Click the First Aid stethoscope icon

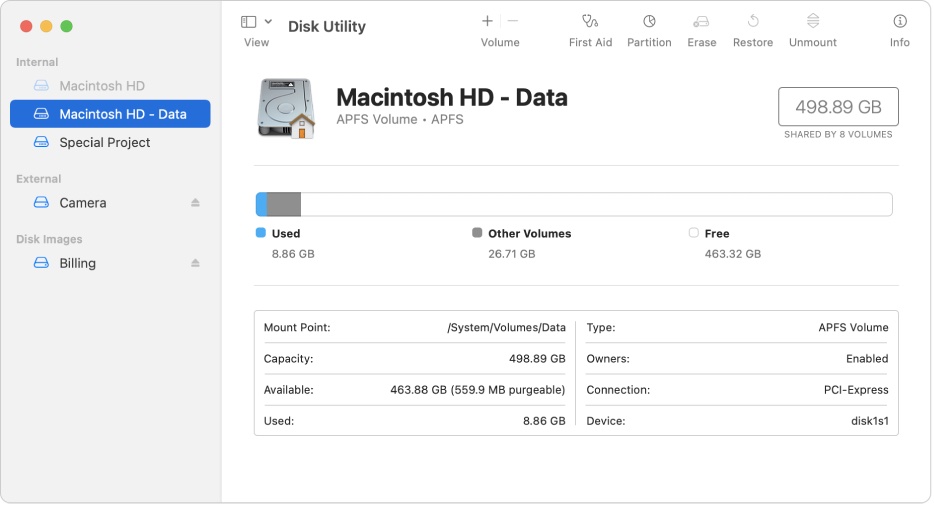pyautogui.click(x=590, y=21)
